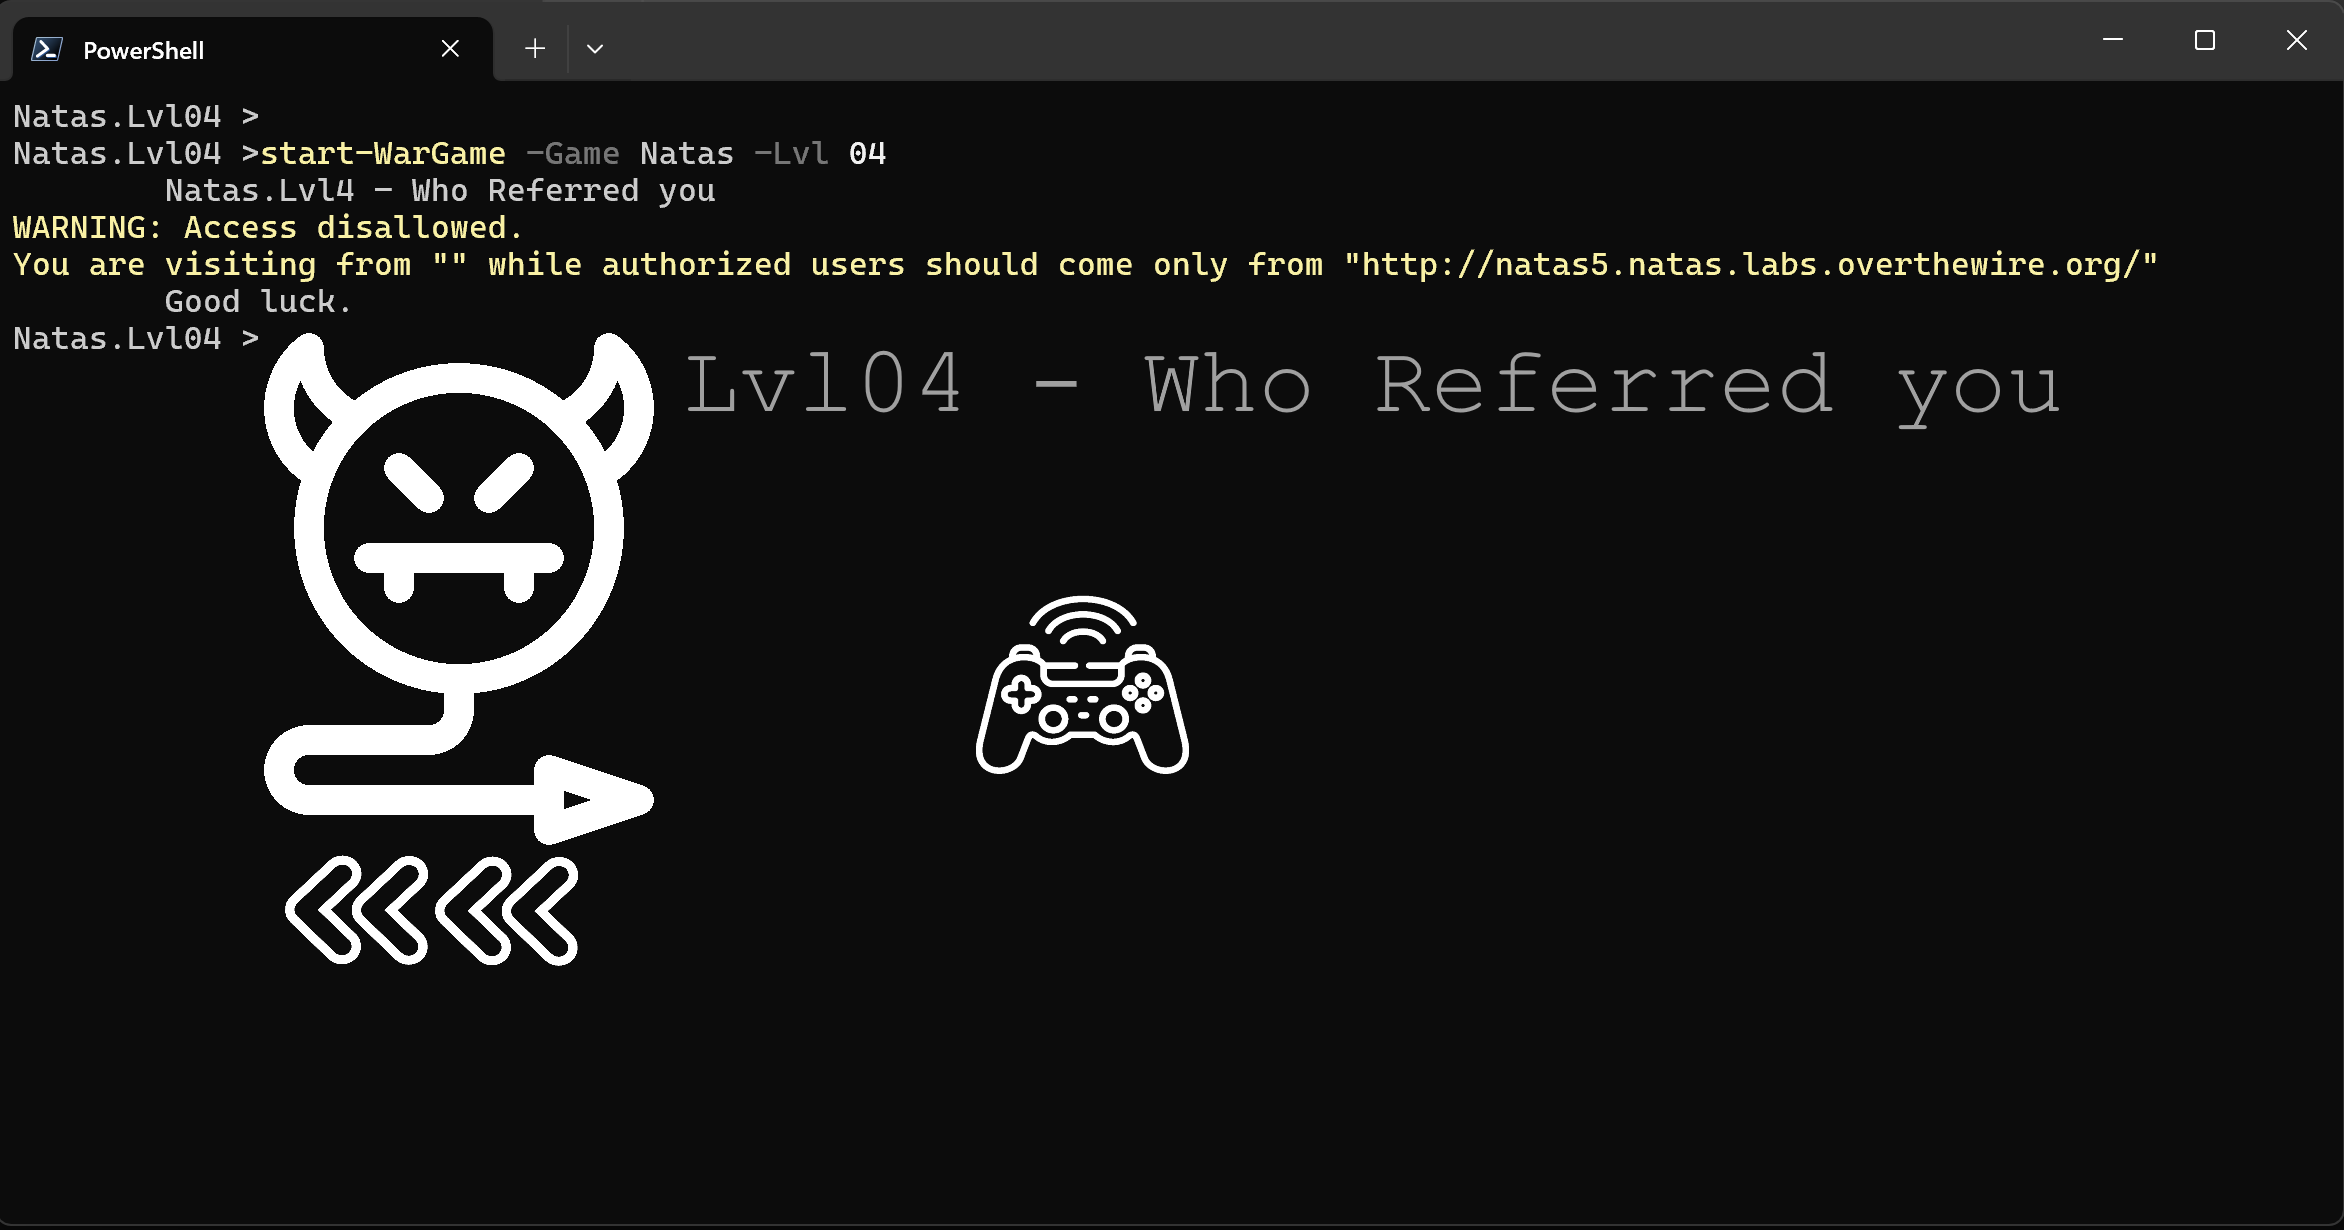Maximize the terminal window
Screen dimensions: 2344x1230
tap(2205, 40)
